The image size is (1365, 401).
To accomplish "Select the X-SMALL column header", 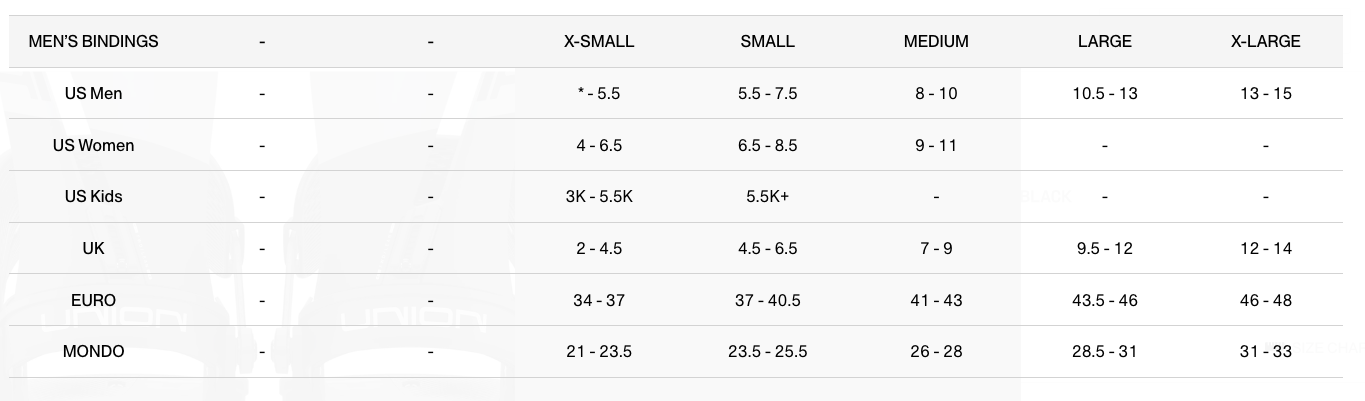I will [x=598, y=42].
